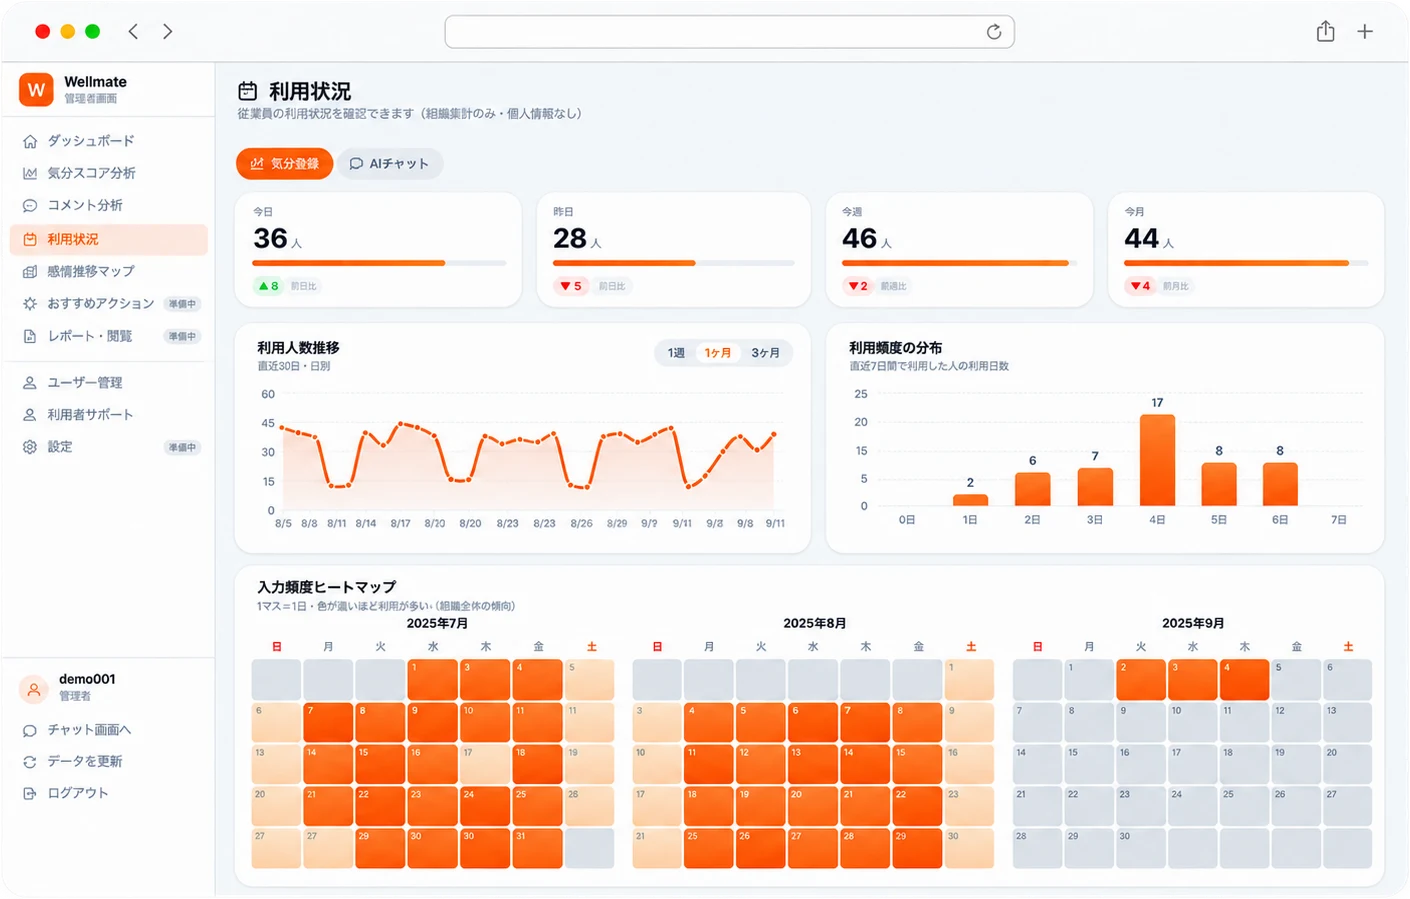Select the 1ヶ月 time range
Screen dimensions: 1410x899
click(x=718, y=353)
